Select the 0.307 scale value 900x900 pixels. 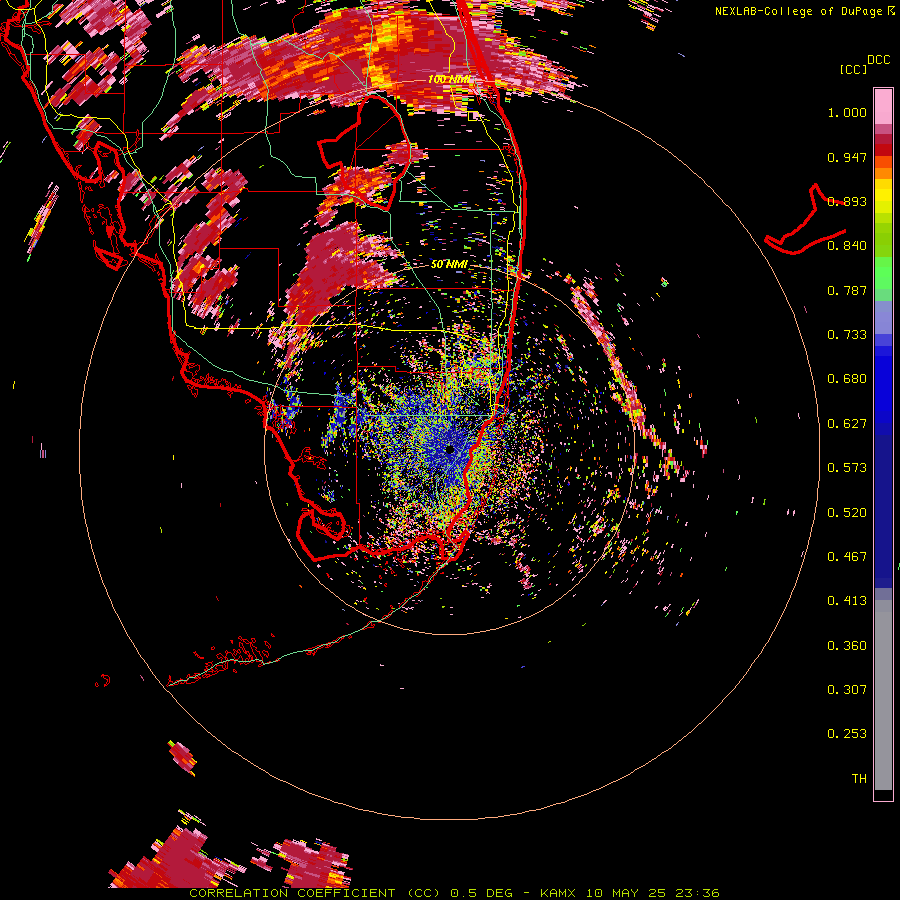coord(847,690)
